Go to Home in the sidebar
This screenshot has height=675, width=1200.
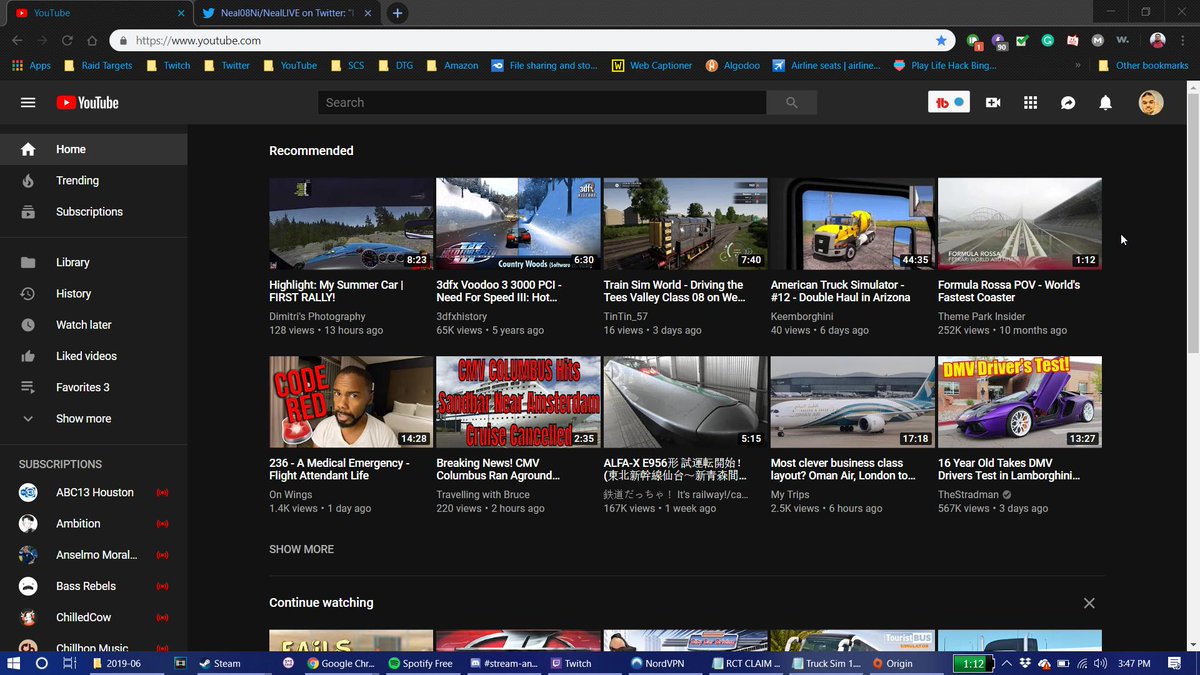pyautogui.click(x=93, y=149)
